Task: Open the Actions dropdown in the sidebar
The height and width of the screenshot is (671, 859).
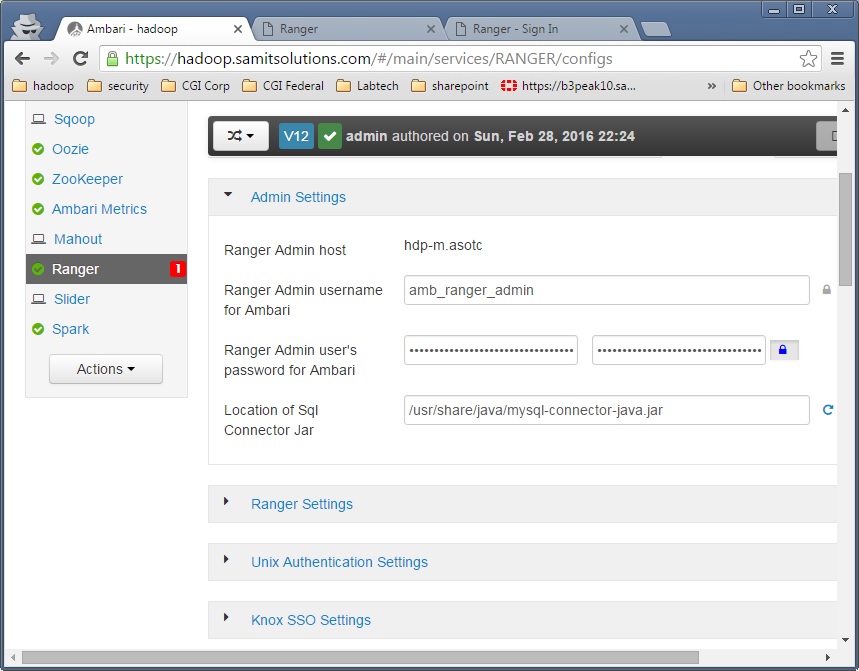Action: 105,369
